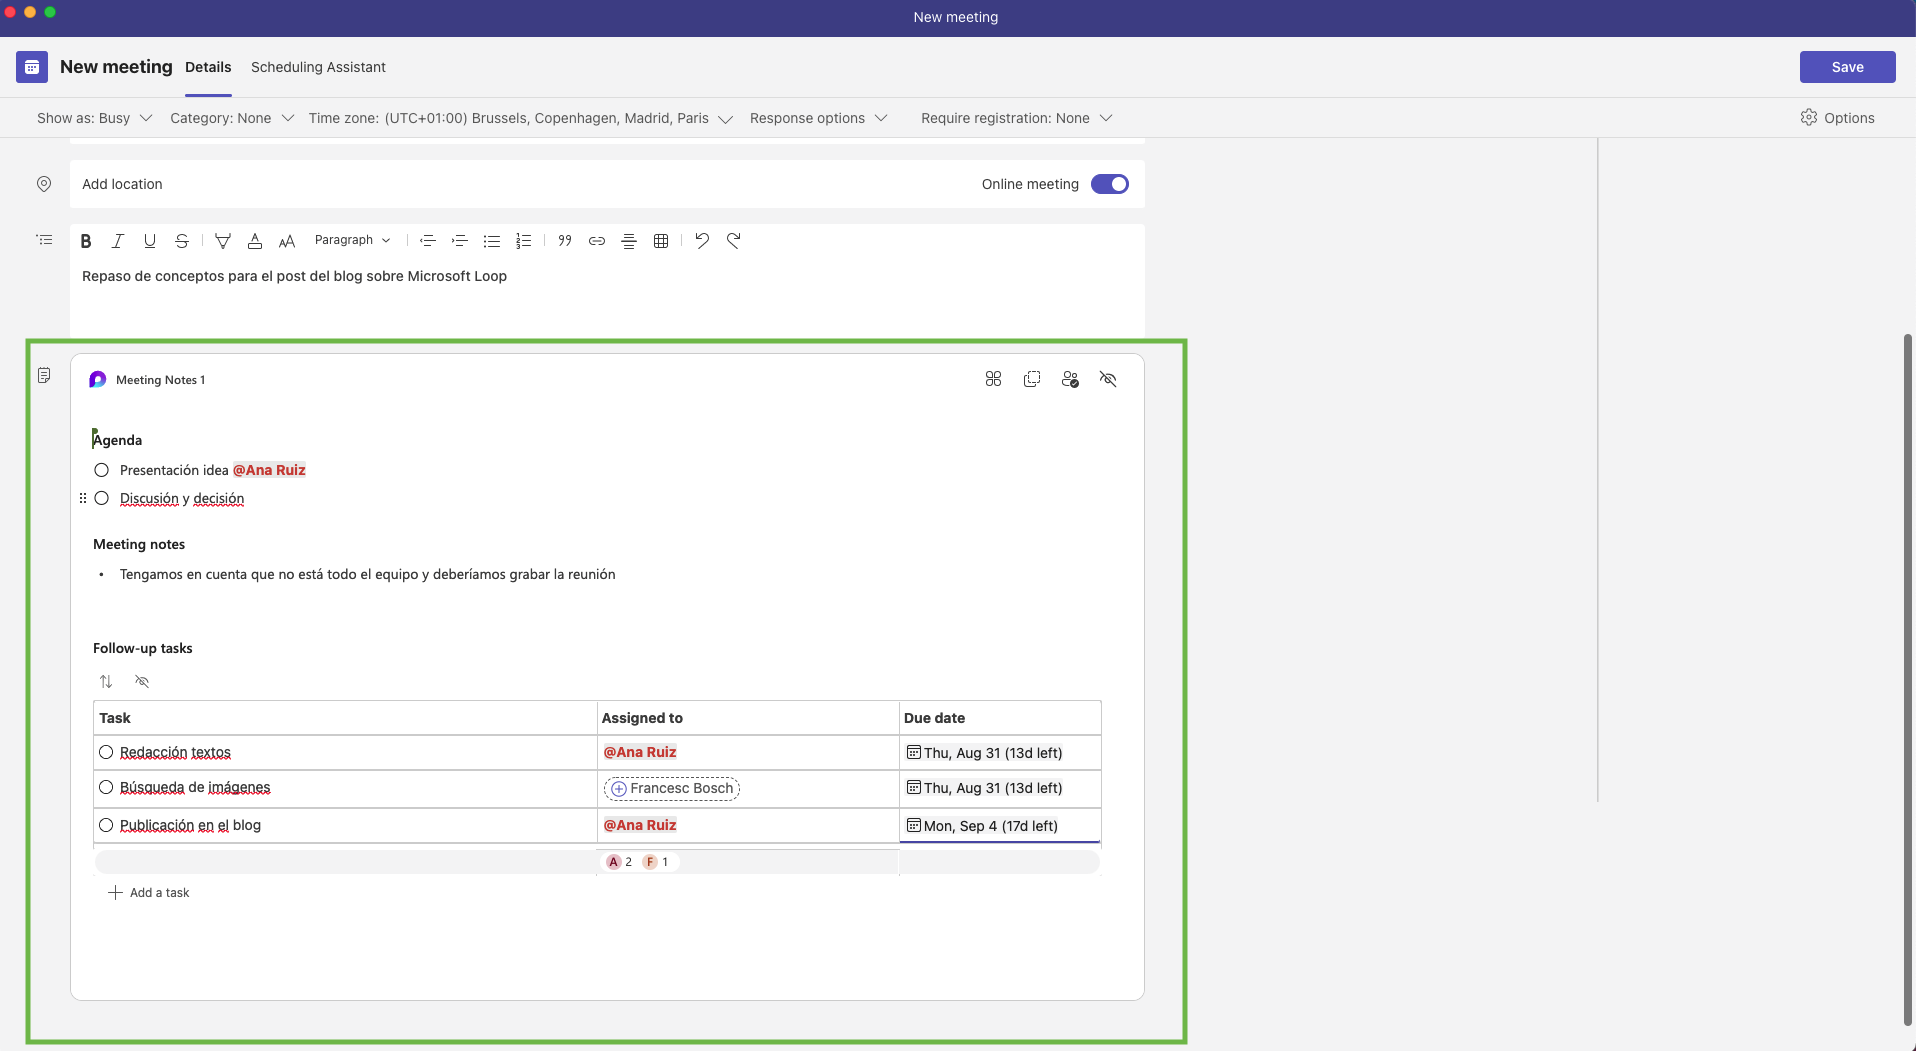
Task: Mark Publicación en el blog task complete
Action: click(106, 825)
